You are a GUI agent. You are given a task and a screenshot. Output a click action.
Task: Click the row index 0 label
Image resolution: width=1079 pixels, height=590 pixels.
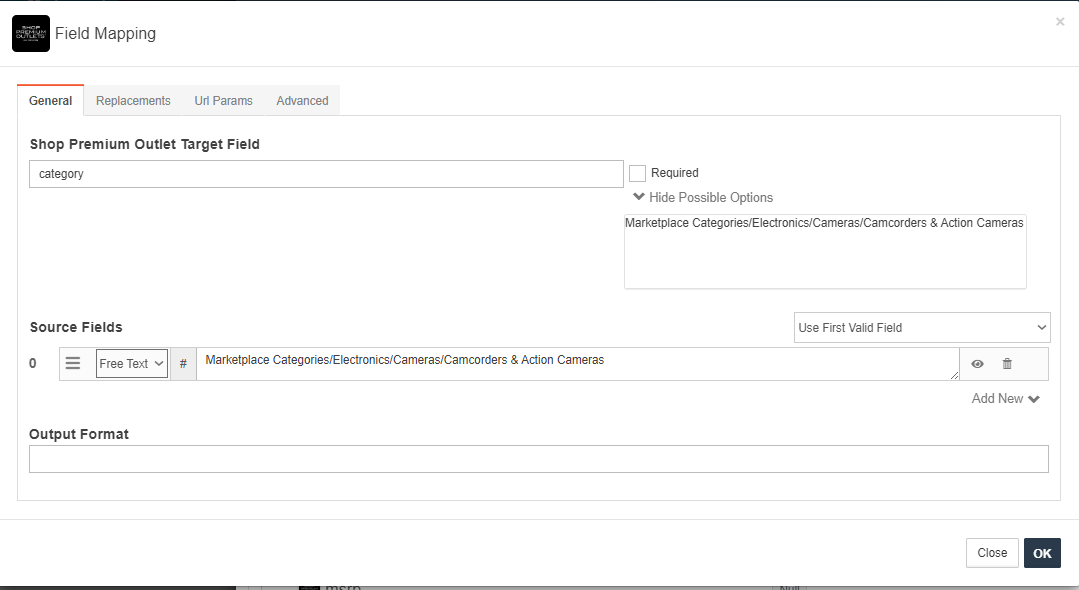click(32, 364)
